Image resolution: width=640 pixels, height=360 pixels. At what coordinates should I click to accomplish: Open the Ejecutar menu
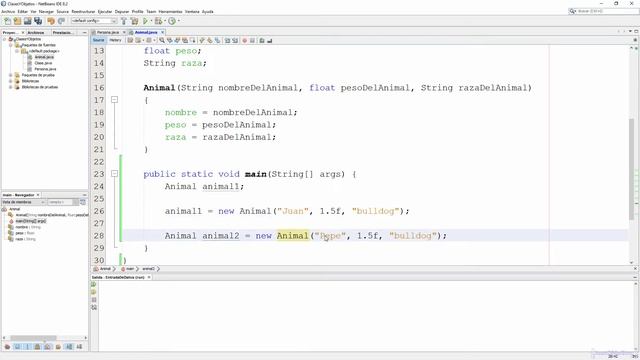coord(105,11)
